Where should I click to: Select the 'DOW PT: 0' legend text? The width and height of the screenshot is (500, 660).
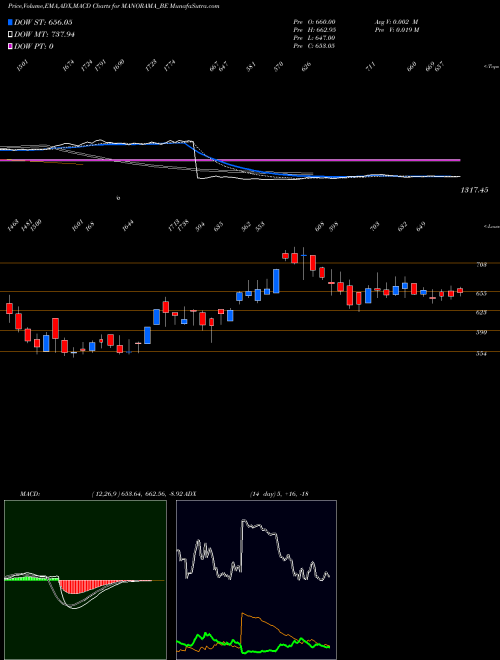[34, 46]
